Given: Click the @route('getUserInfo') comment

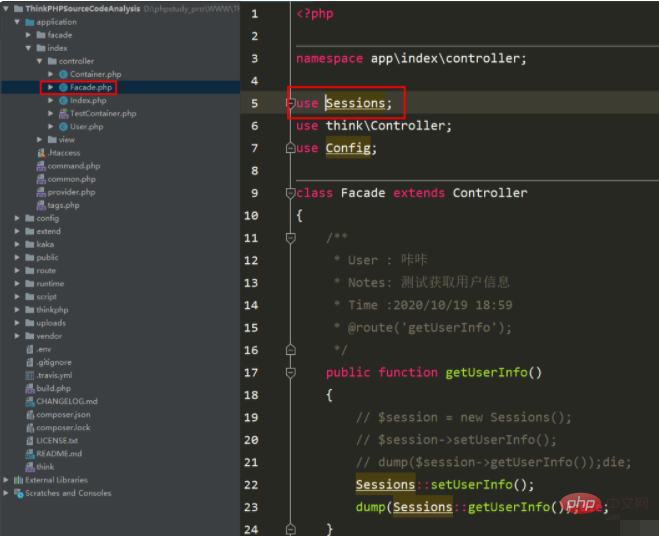Looking at the screenshot, I should point(430,327).
